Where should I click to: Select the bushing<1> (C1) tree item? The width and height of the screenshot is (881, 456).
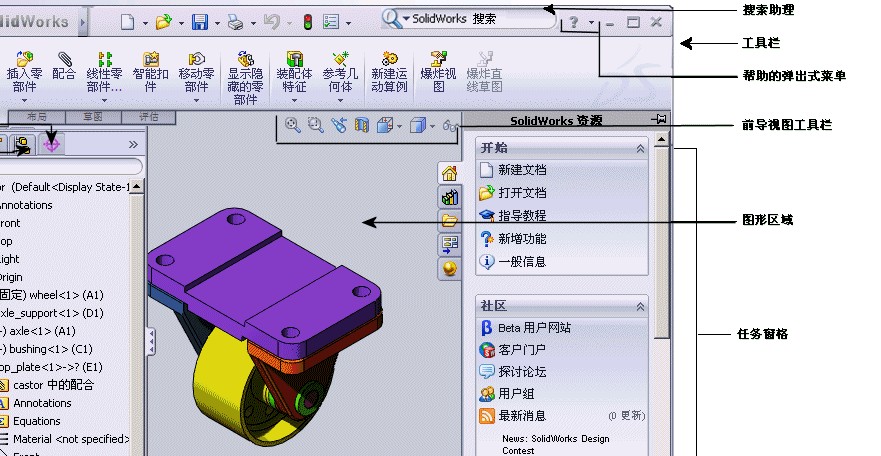click(x=46, y=349)
